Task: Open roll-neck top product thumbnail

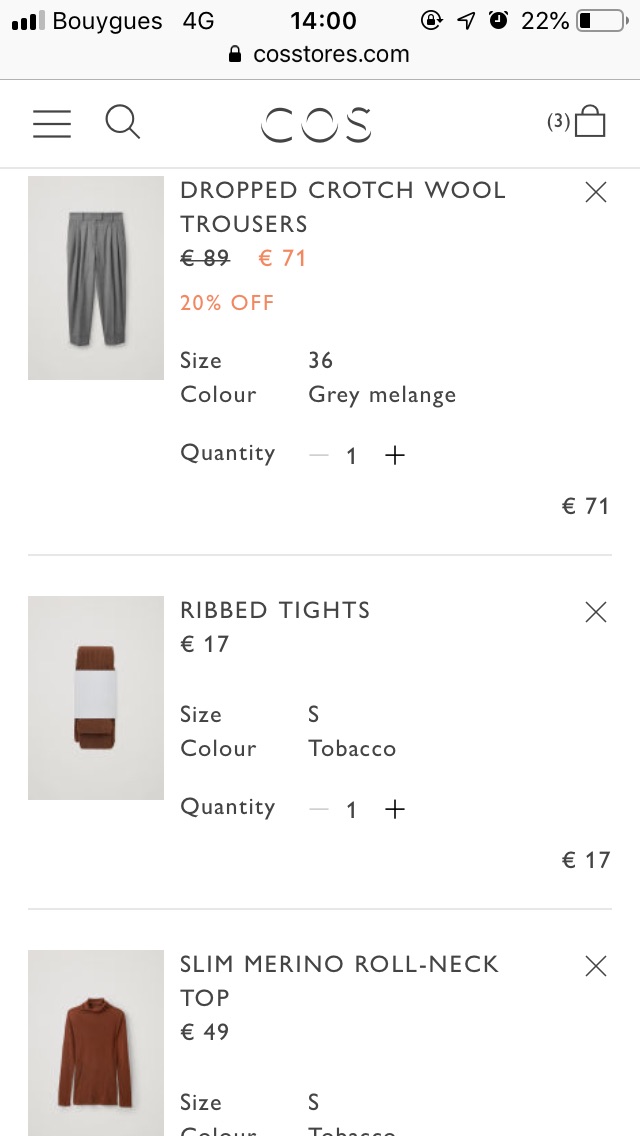Action: pyautogui.click(x=96, y=1043)
